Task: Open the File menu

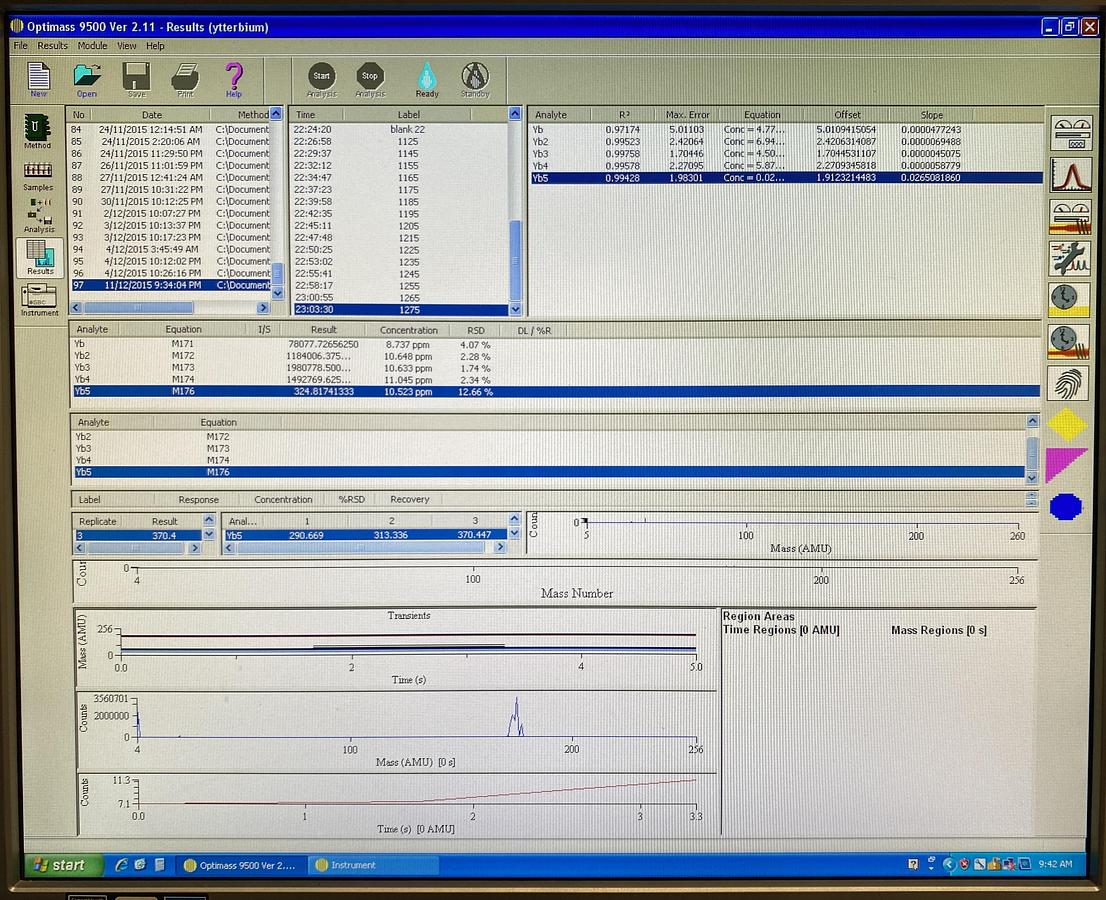Action: coord(19,45)
